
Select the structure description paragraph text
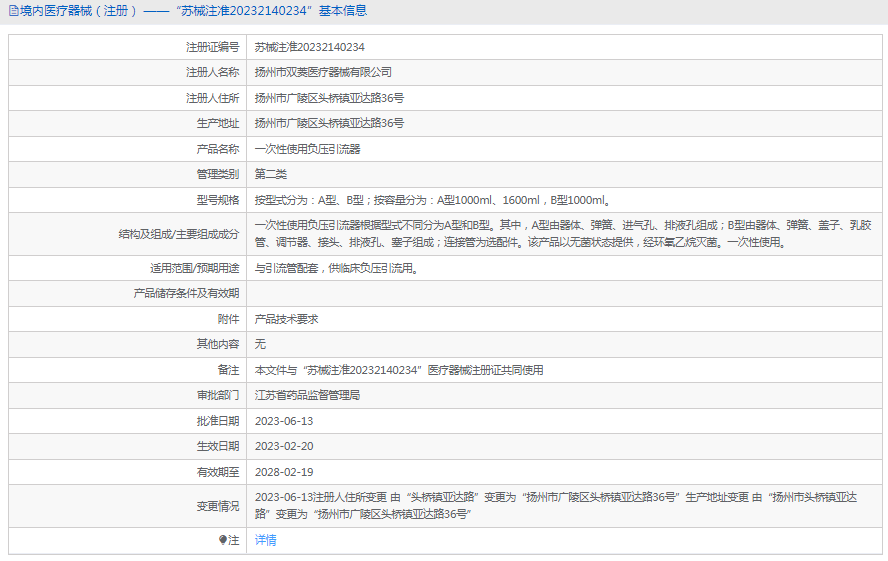(x=563, y=234)
